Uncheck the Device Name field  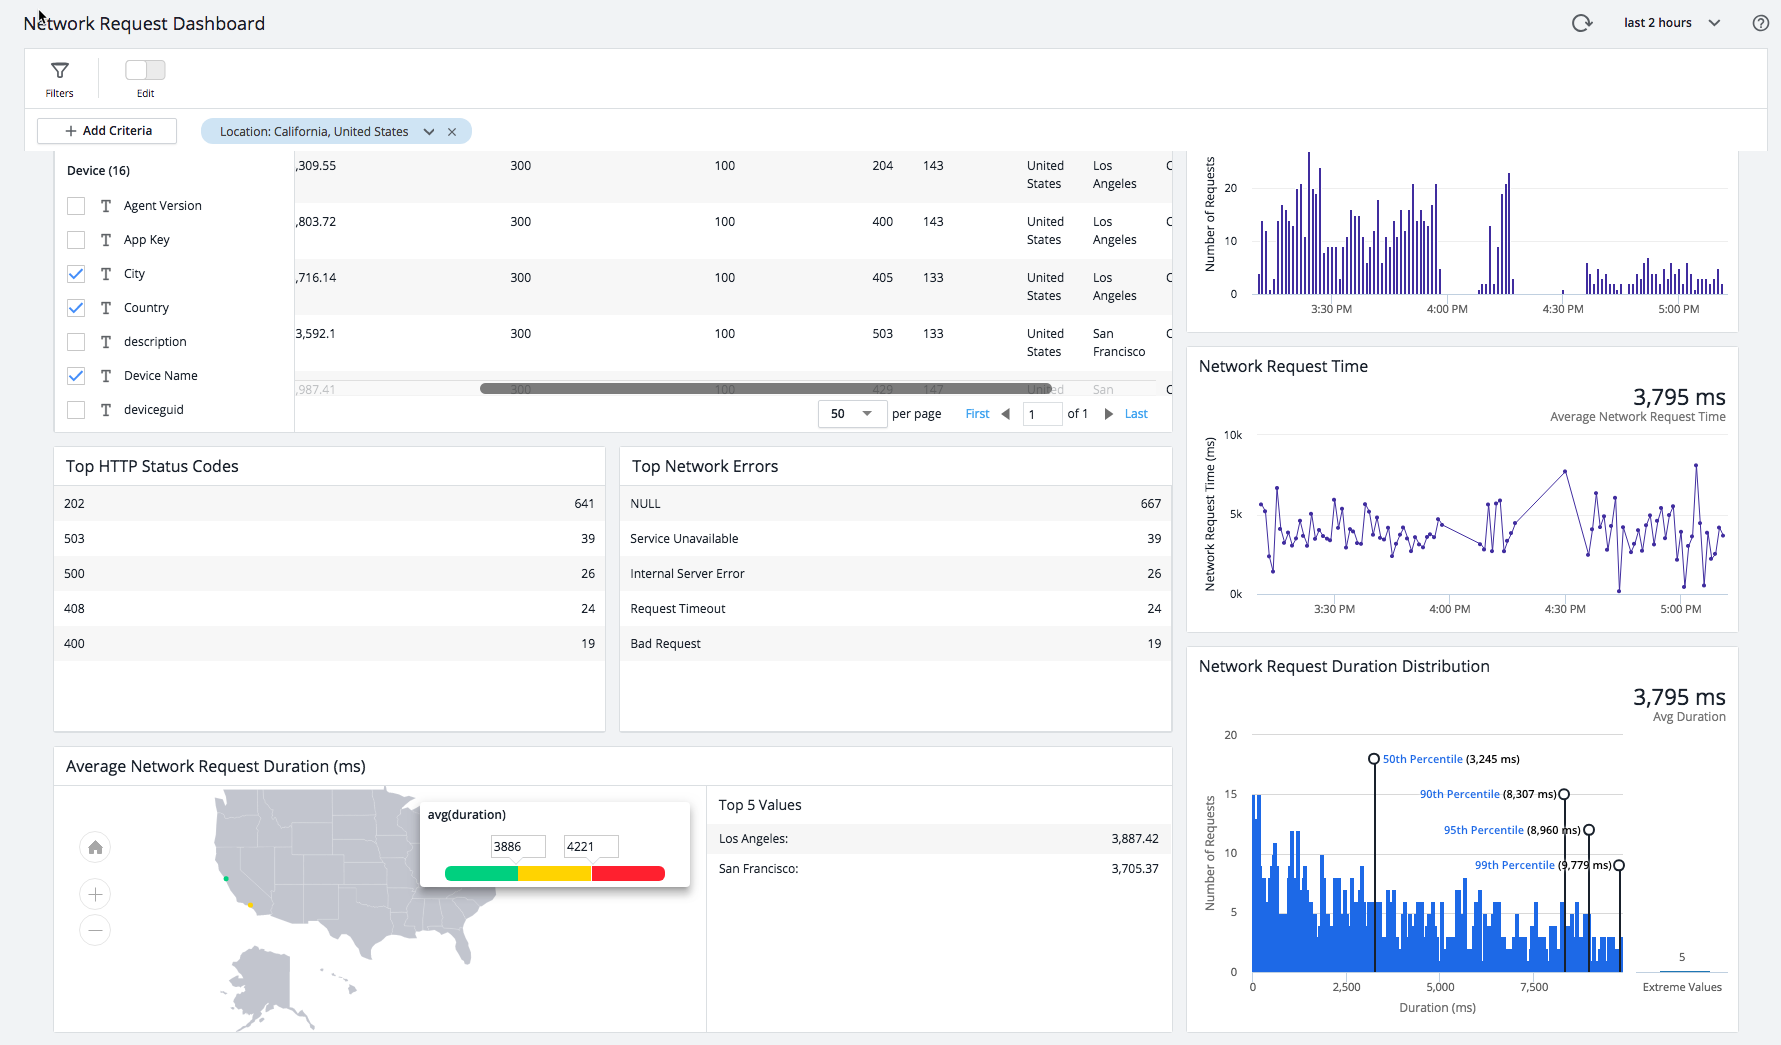pos(76,376)
